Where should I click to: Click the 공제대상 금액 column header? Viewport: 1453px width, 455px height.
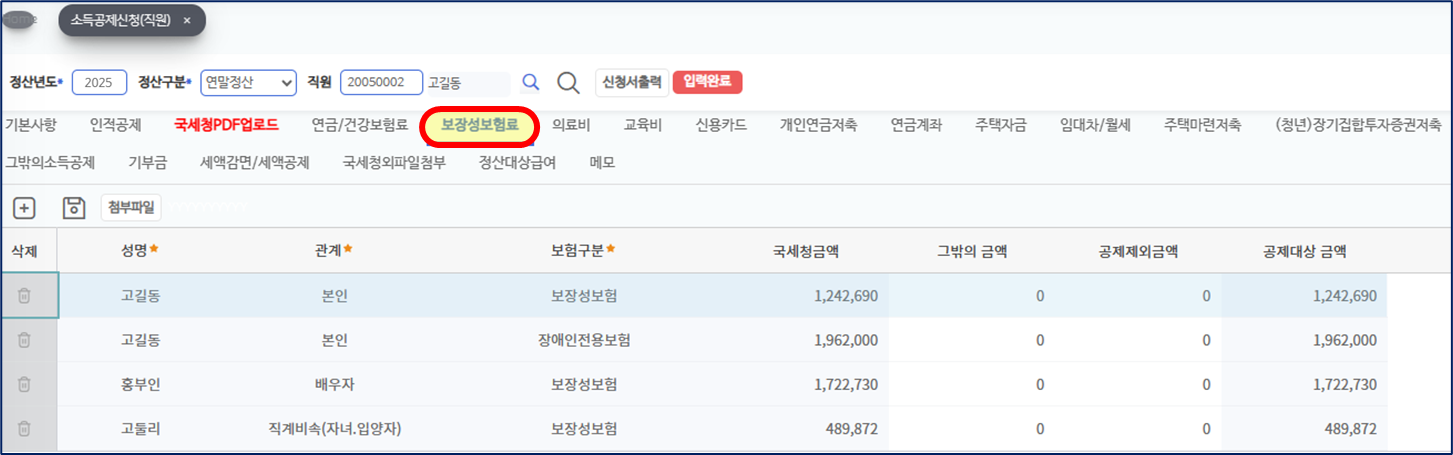click(x=1304, y=250)
